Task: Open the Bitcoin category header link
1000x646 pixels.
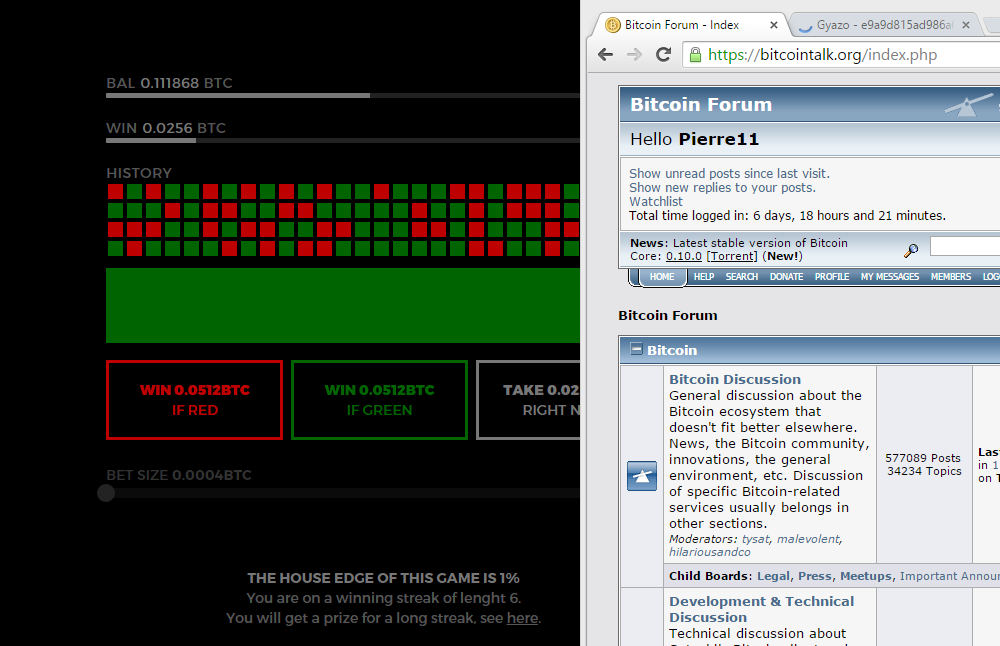Action: pyautogui.click(x=672, y=350)
